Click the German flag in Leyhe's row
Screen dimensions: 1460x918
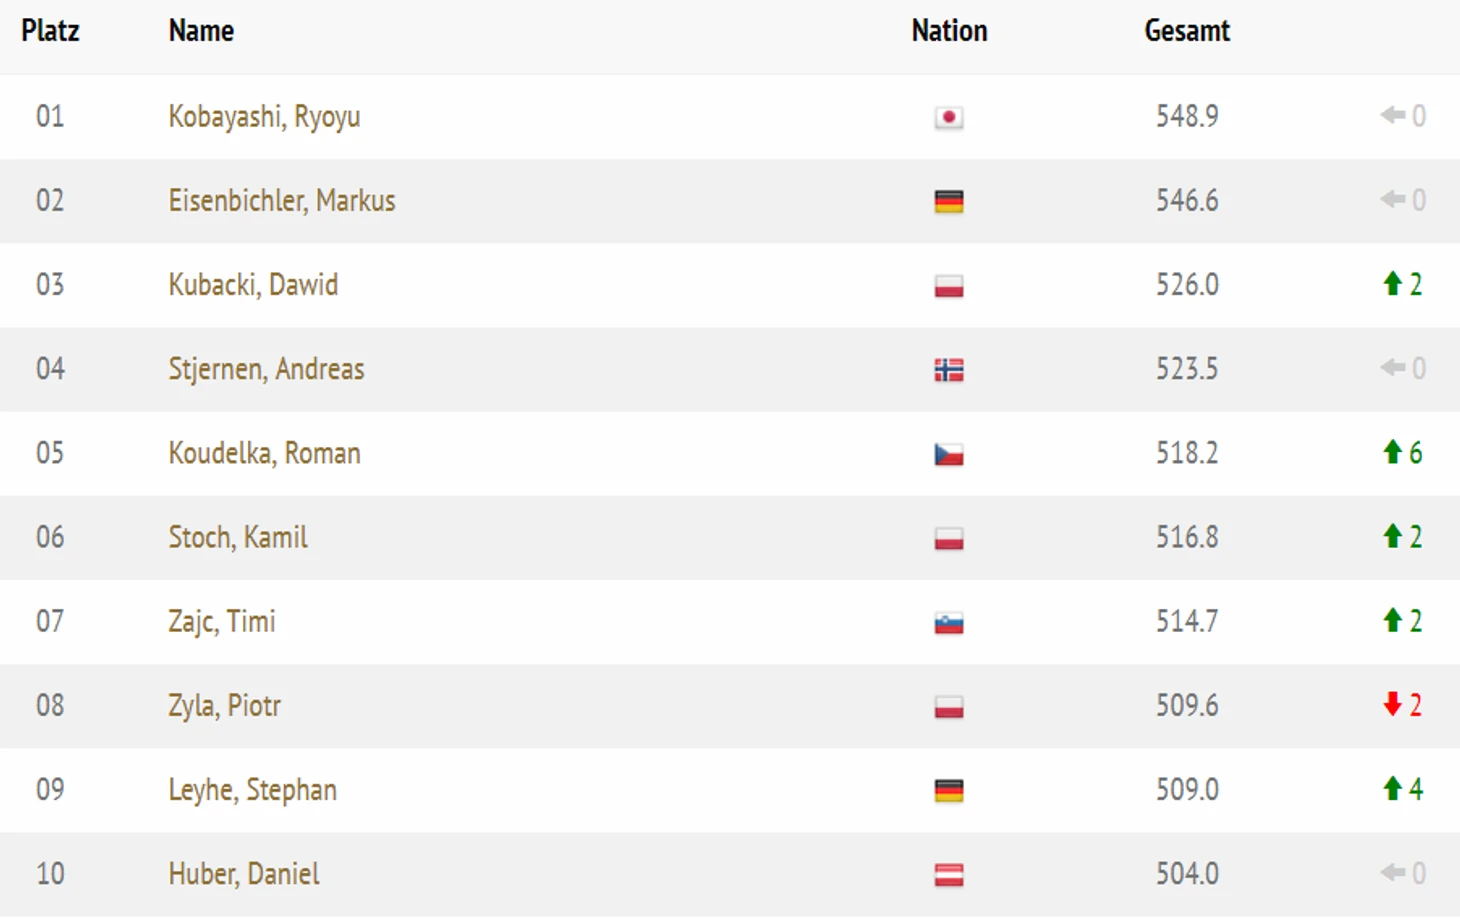click(x=948, y=791)
